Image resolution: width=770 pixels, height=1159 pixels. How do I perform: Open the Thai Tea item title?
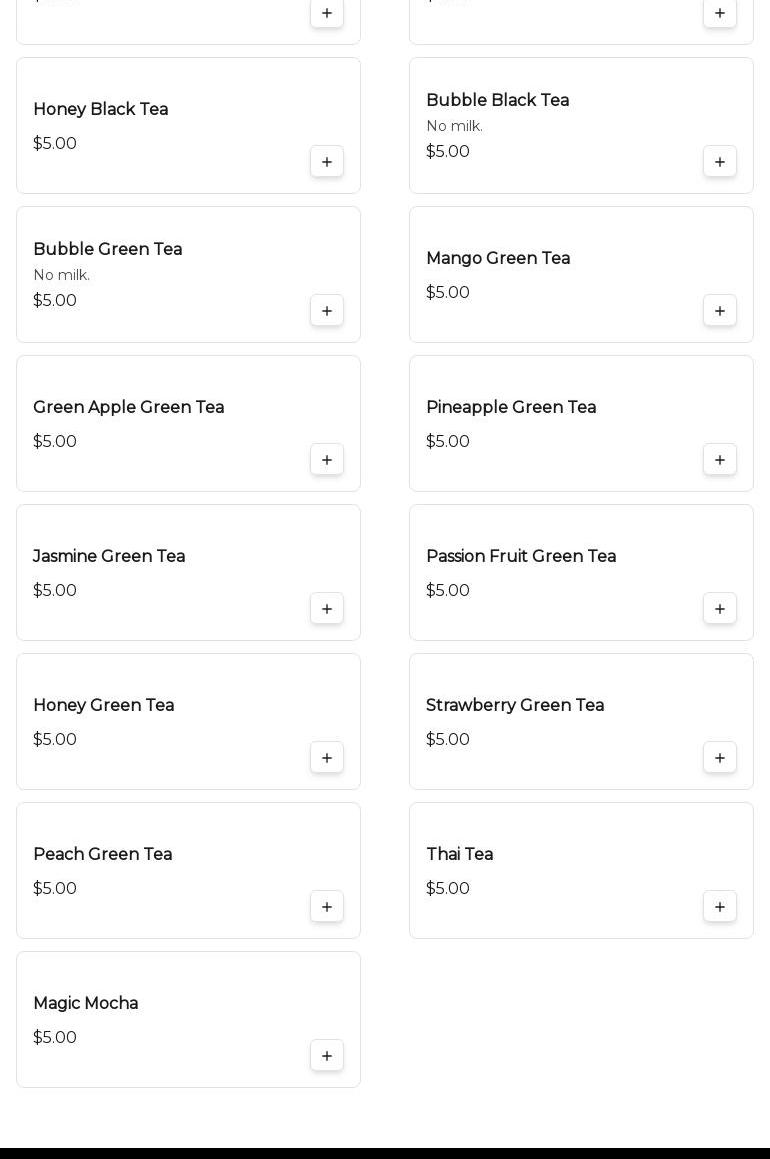[459, 855]
